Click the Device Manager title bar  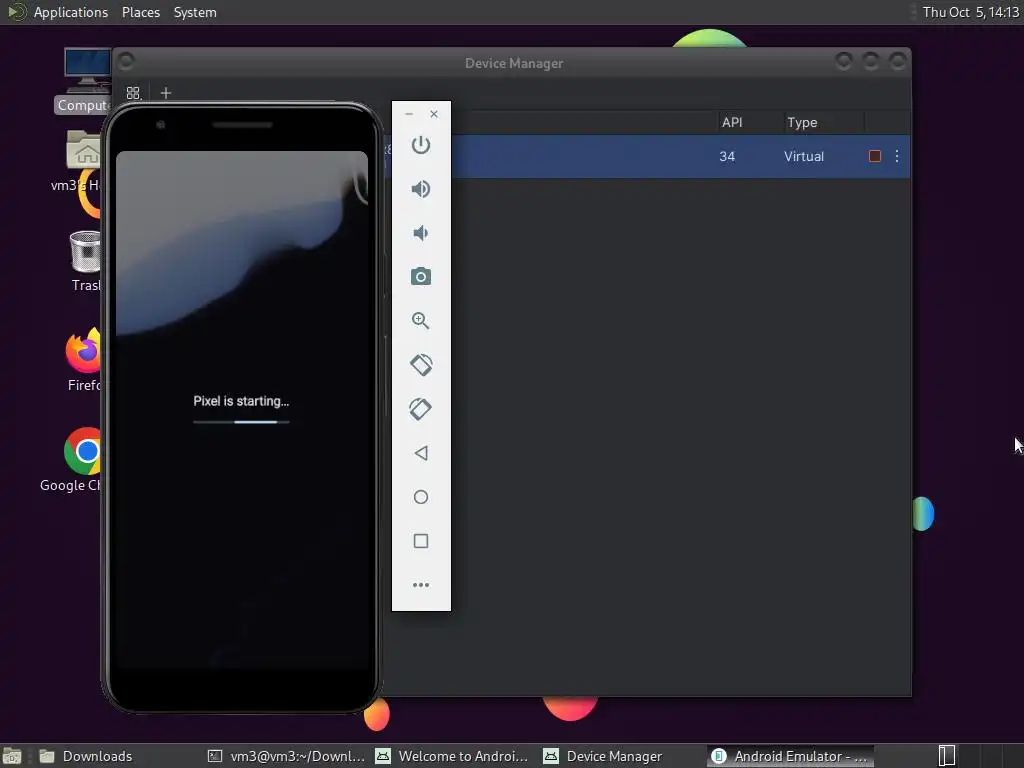point(513,63)
